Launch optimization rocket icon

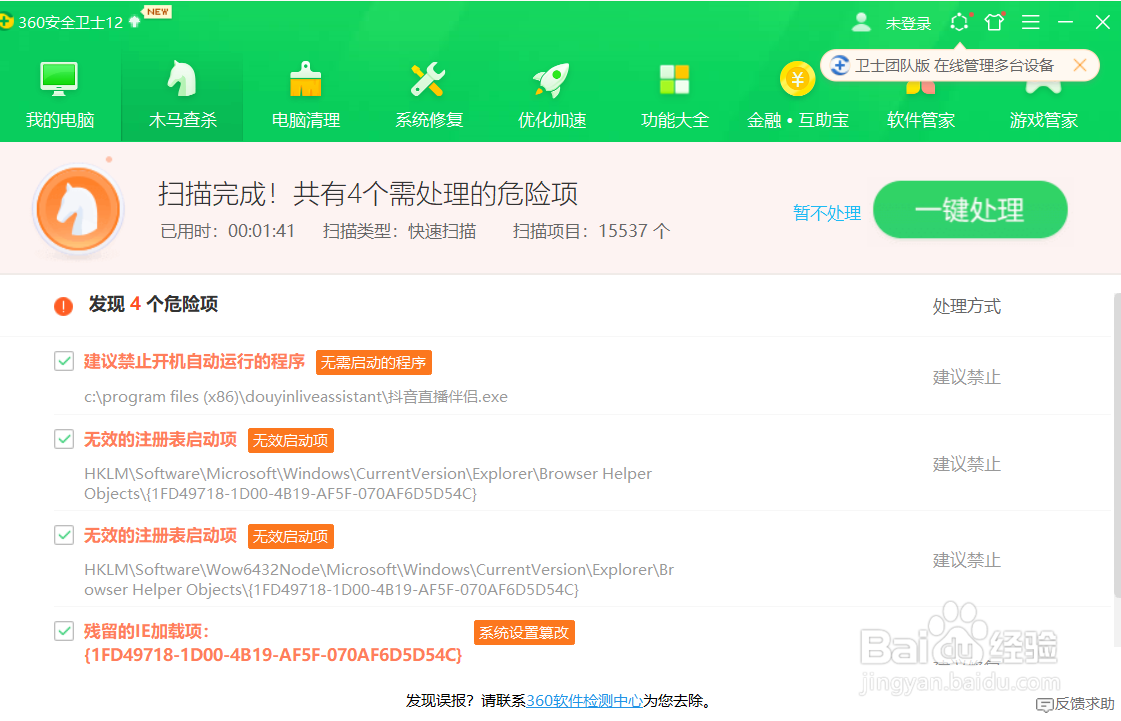pos(551,79)
